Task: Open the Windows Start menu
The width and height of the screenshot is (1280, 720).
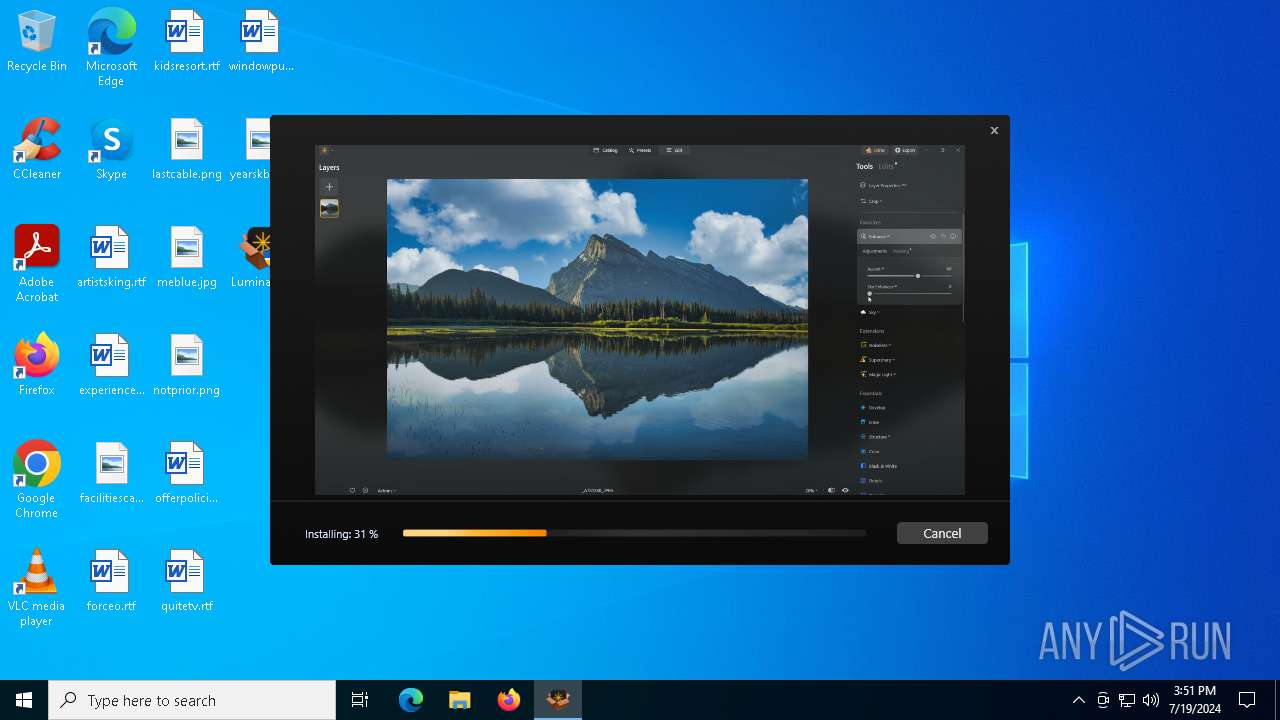Action: click(24, 700)
